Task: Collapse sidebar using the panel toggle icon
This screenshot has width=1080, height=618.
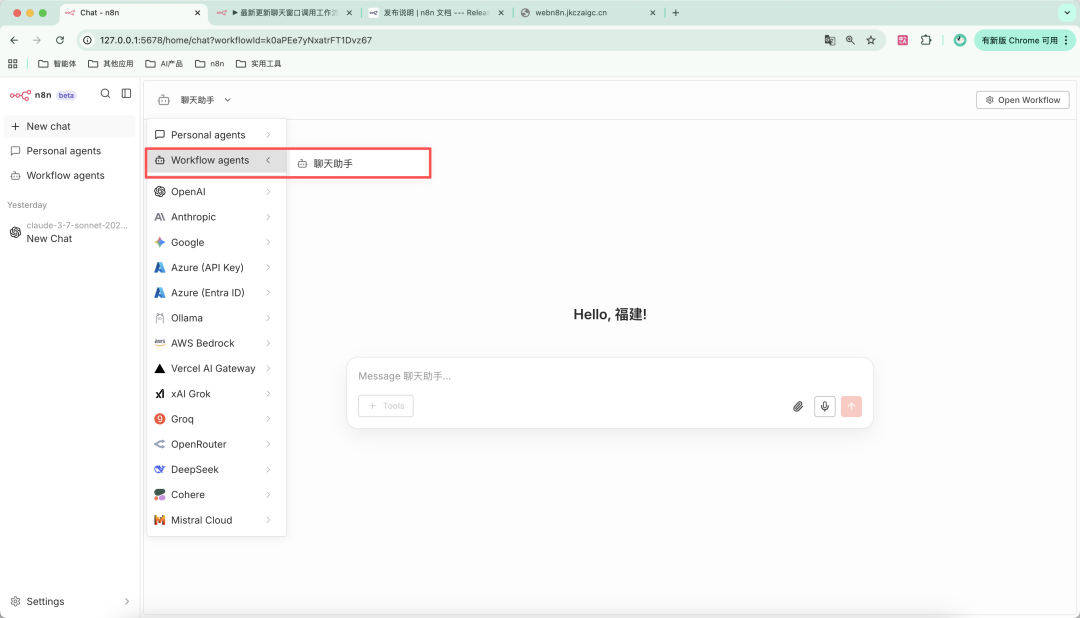Action: pyautogui.click(x=127, y=94)
